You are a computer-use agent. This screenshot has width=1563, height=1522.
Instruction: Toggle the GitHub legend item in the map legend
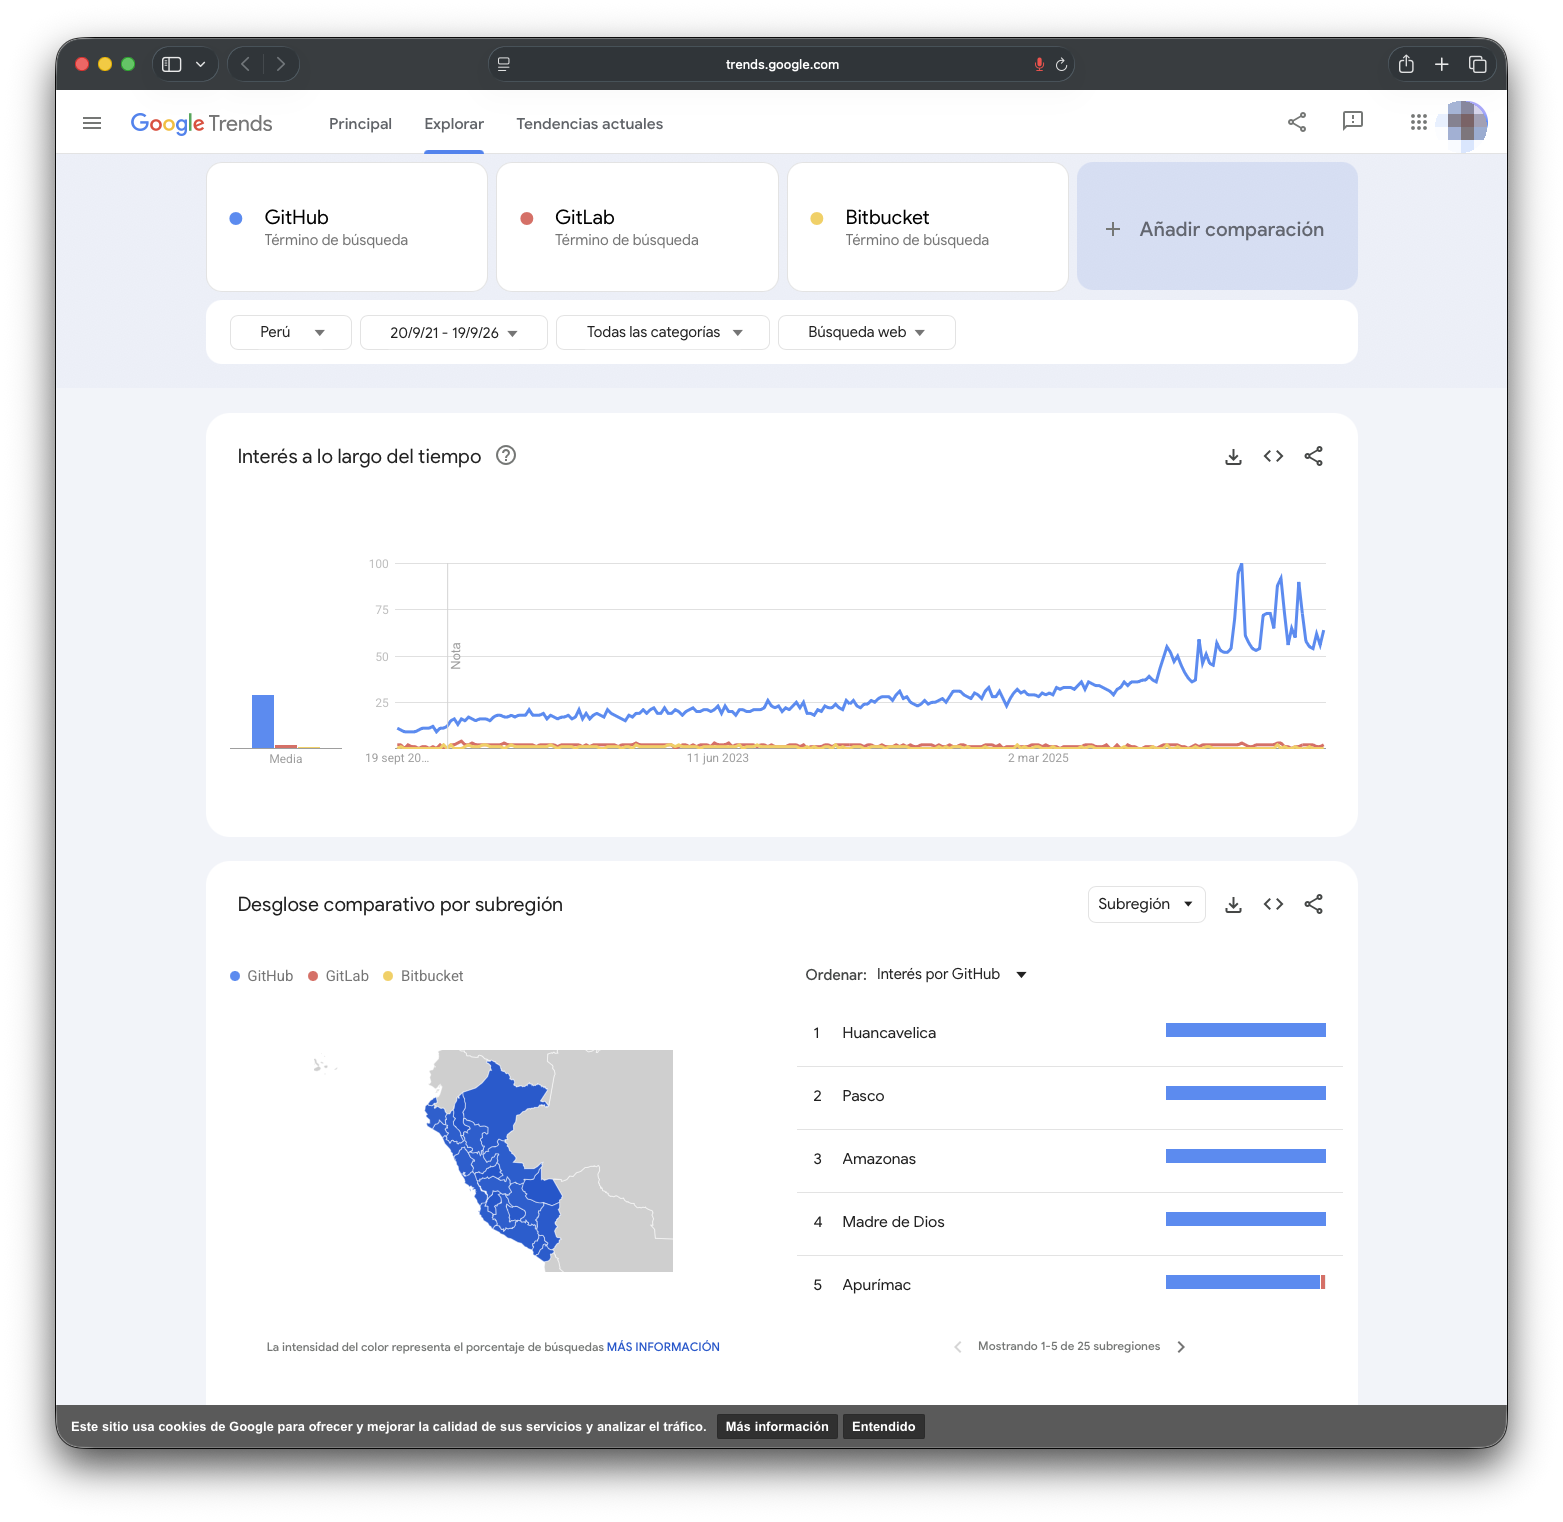262,976
